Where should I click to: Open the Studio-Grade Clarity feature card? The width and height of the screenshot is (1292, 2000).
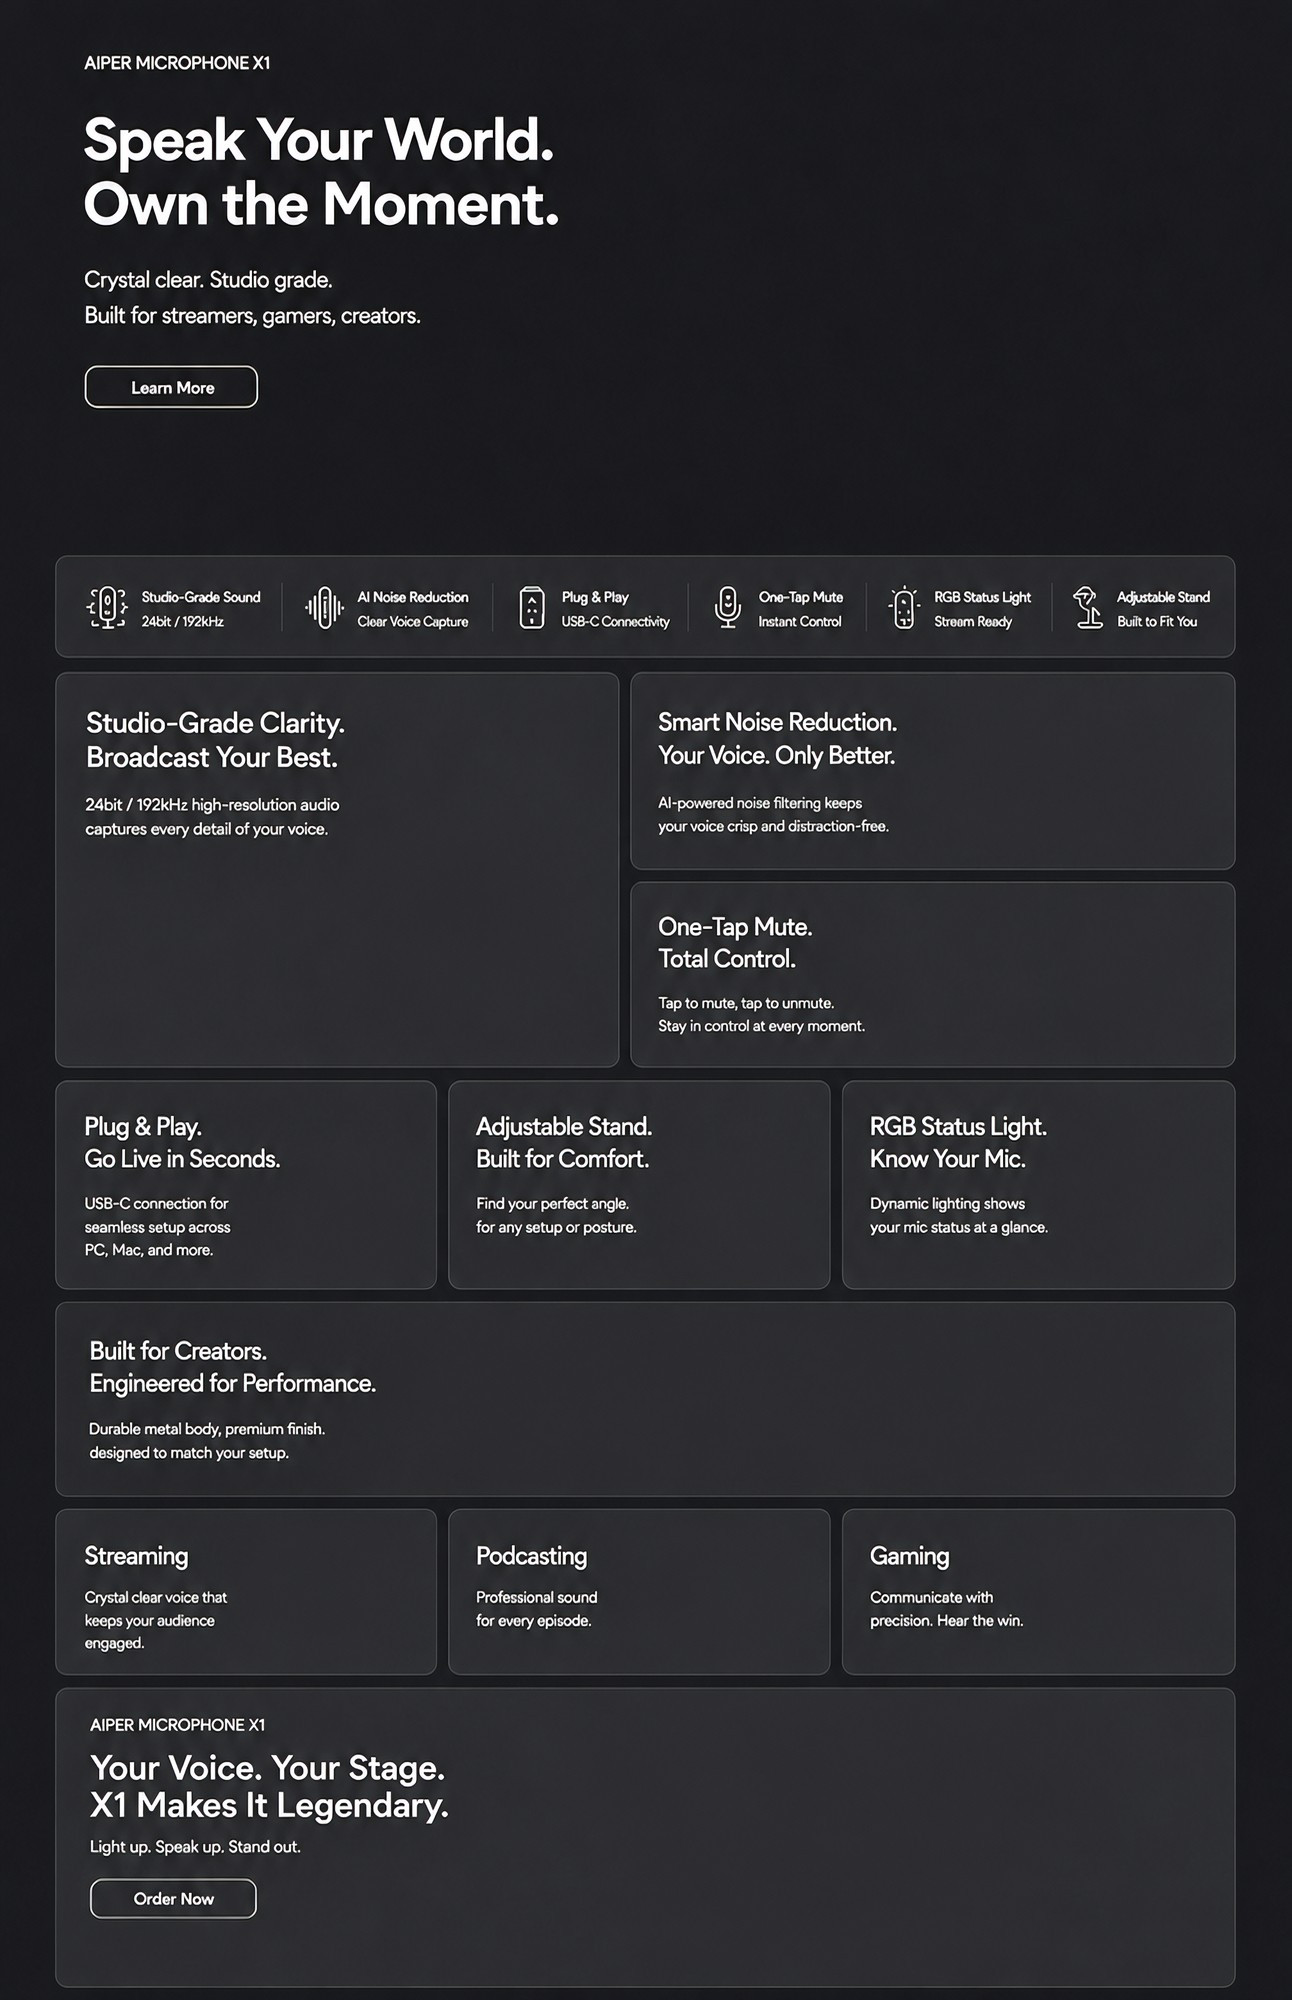tap(337, 870)
